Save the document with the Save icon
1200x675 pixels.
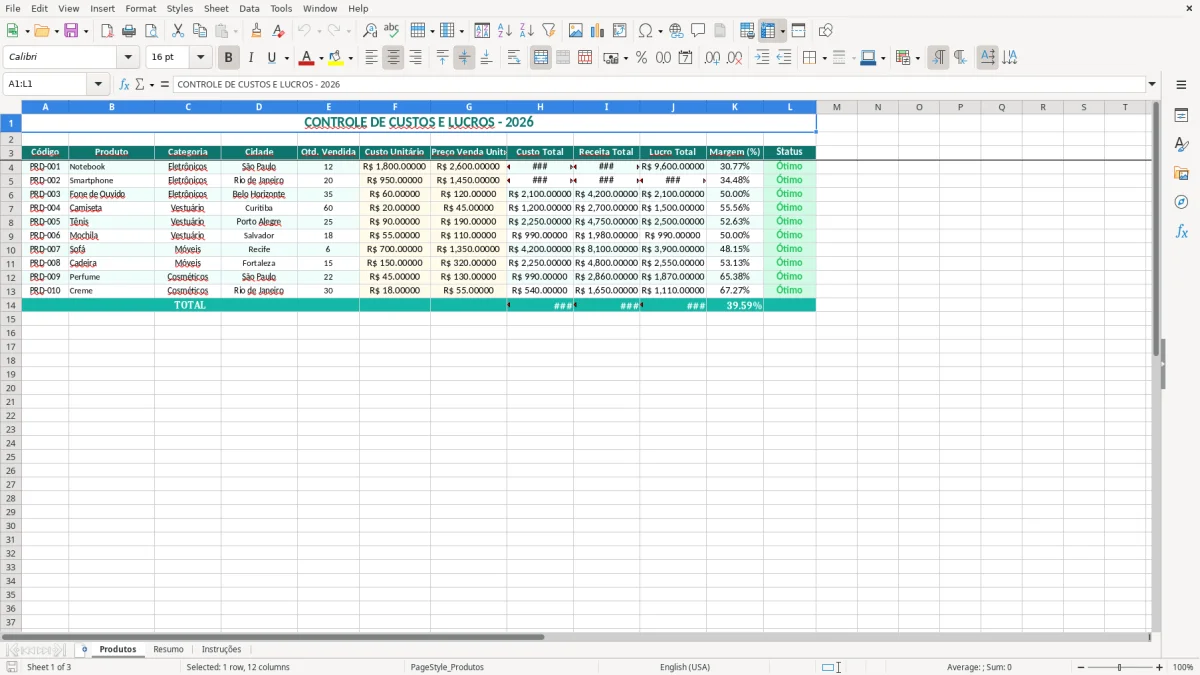tap(71, 31)
